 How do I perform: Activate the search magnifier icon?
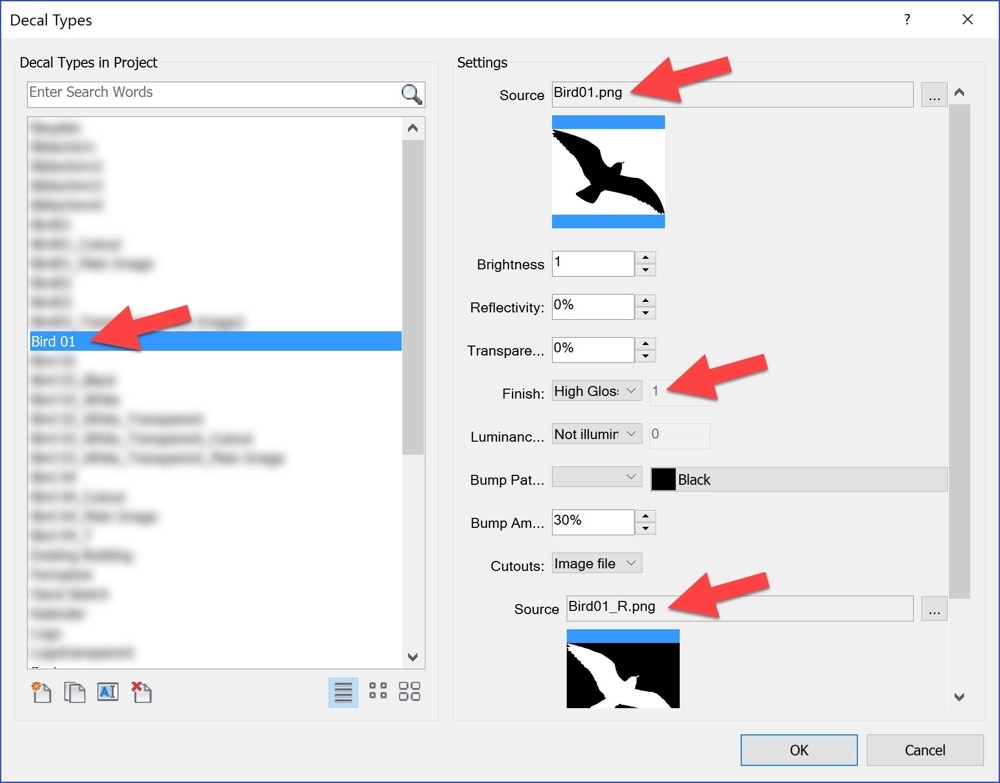point(410,94)
